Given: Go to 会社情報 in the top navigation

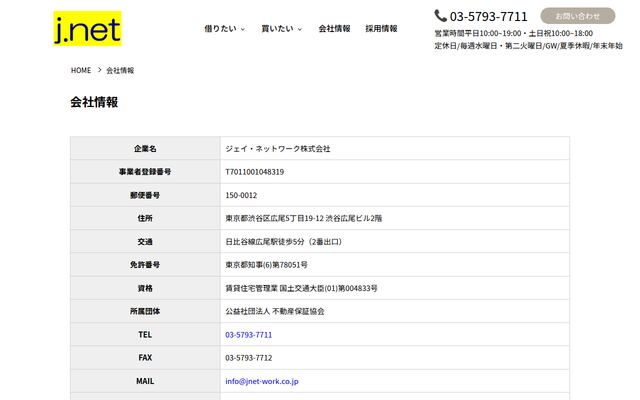Looking at the screenshot, I should [334, 29].
